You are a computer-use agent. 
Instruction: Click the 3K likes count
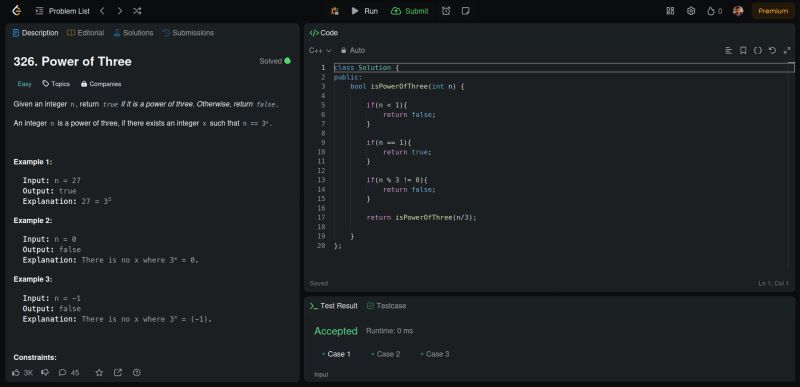[28, 373]
